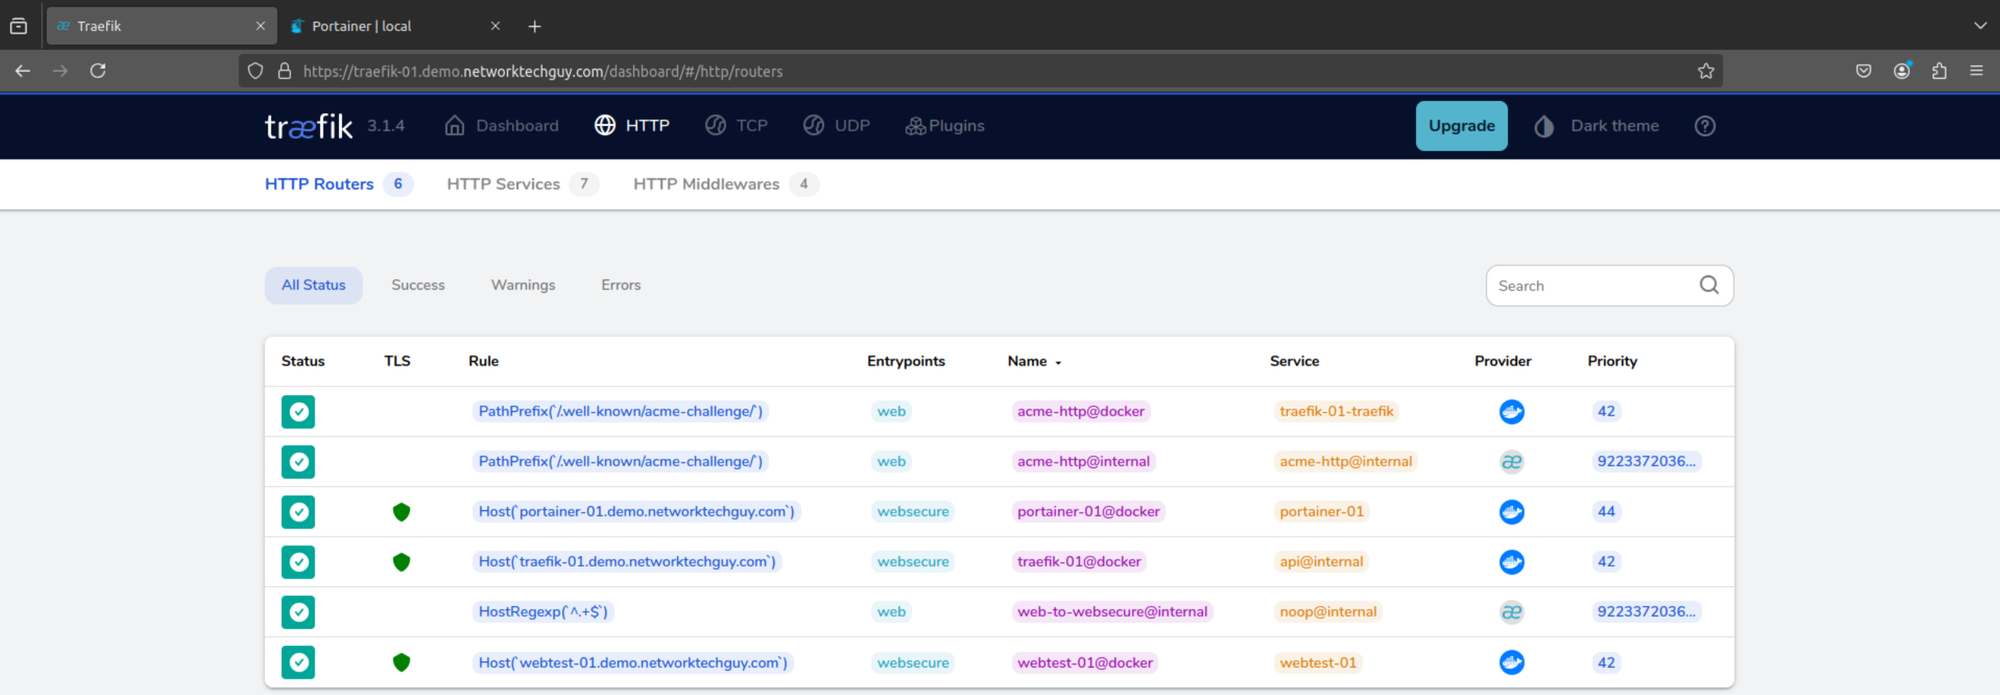Save page to Pocket icon
Image resolution: width=2000 pixels, height=695 pixels.
(1864, 71)
